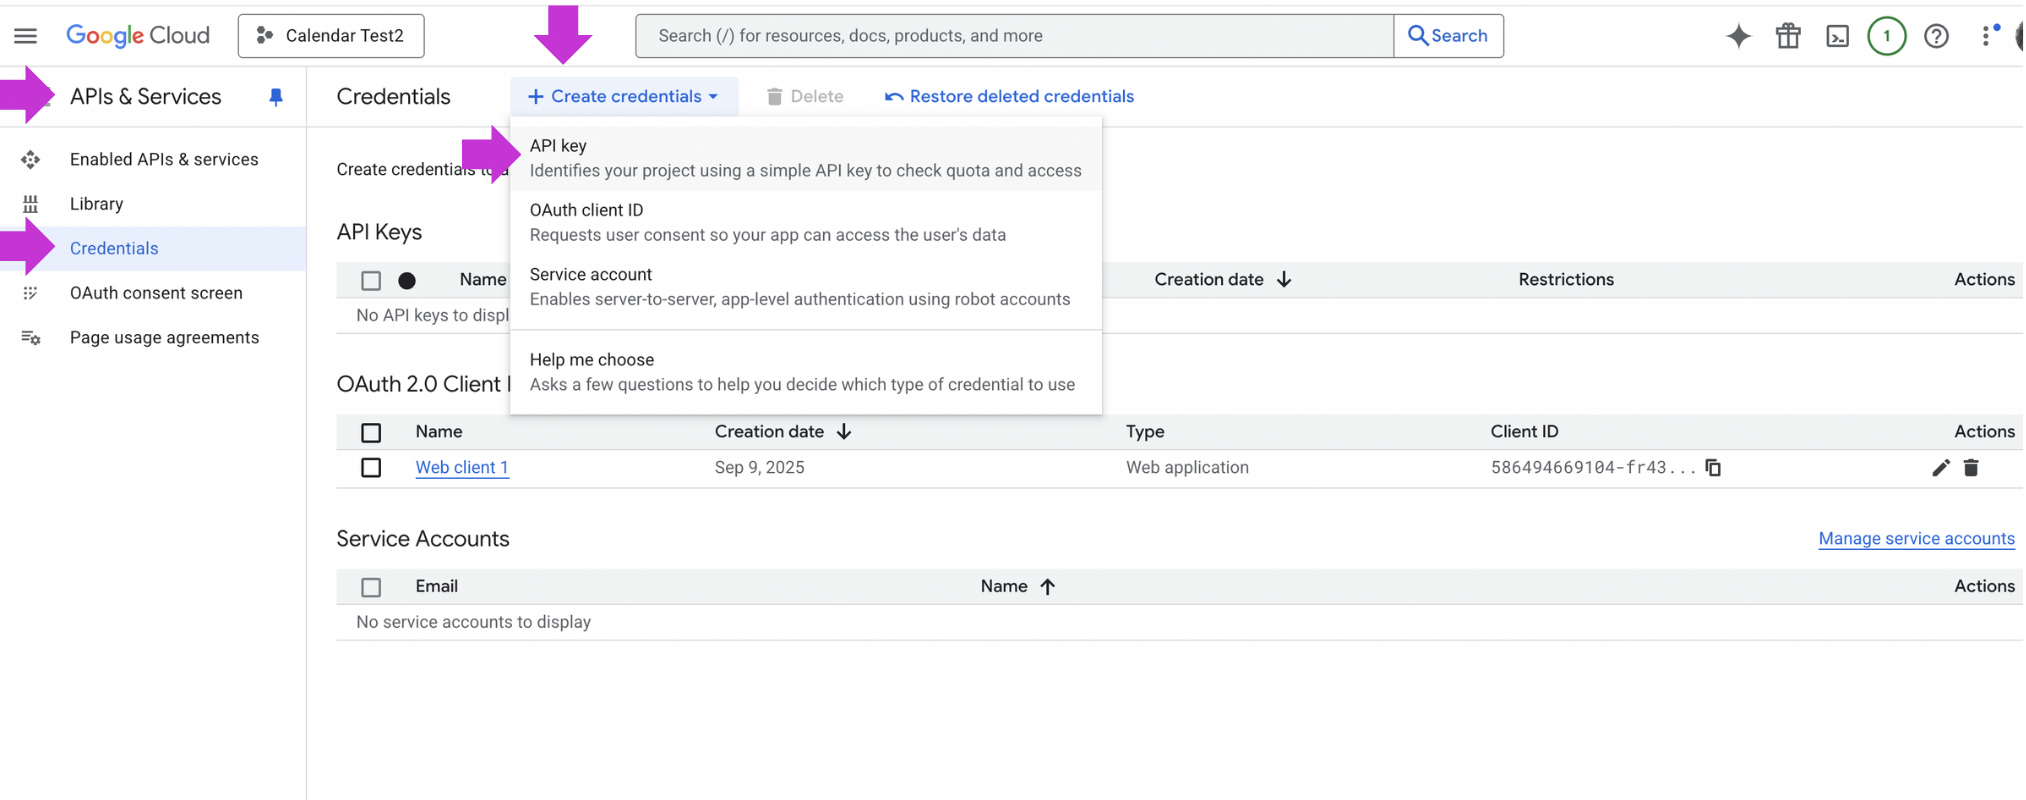Open Manage service accounts link

(x=1916, y=539)
